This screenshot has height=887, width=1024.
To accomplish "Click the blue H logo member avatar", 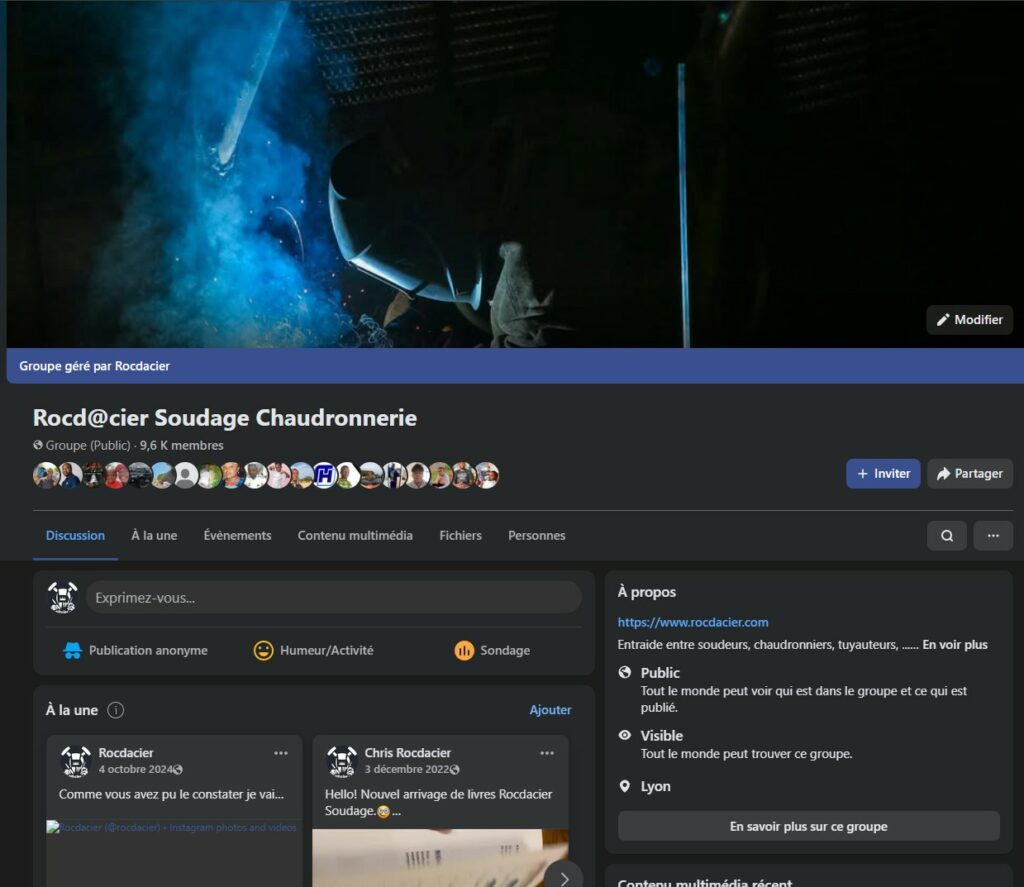I will [325, 475].
